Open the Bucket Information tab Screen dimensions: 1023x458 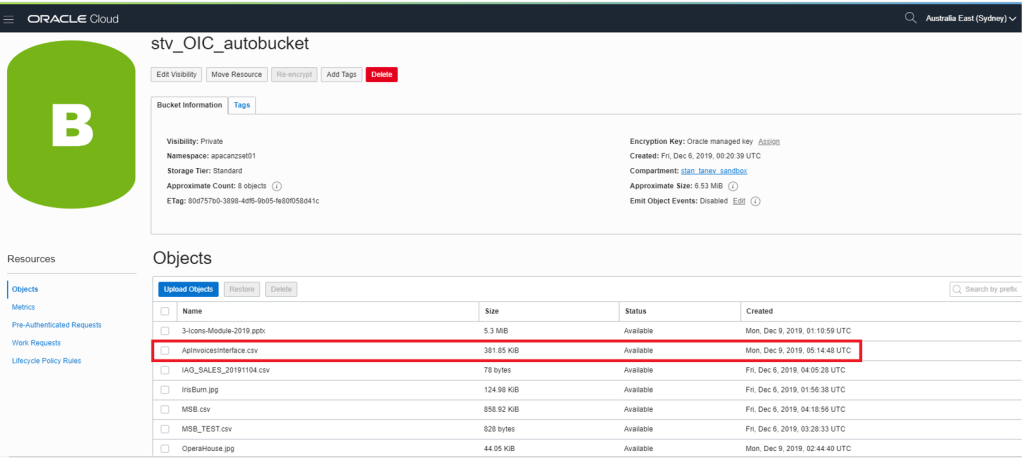(189, 104)
